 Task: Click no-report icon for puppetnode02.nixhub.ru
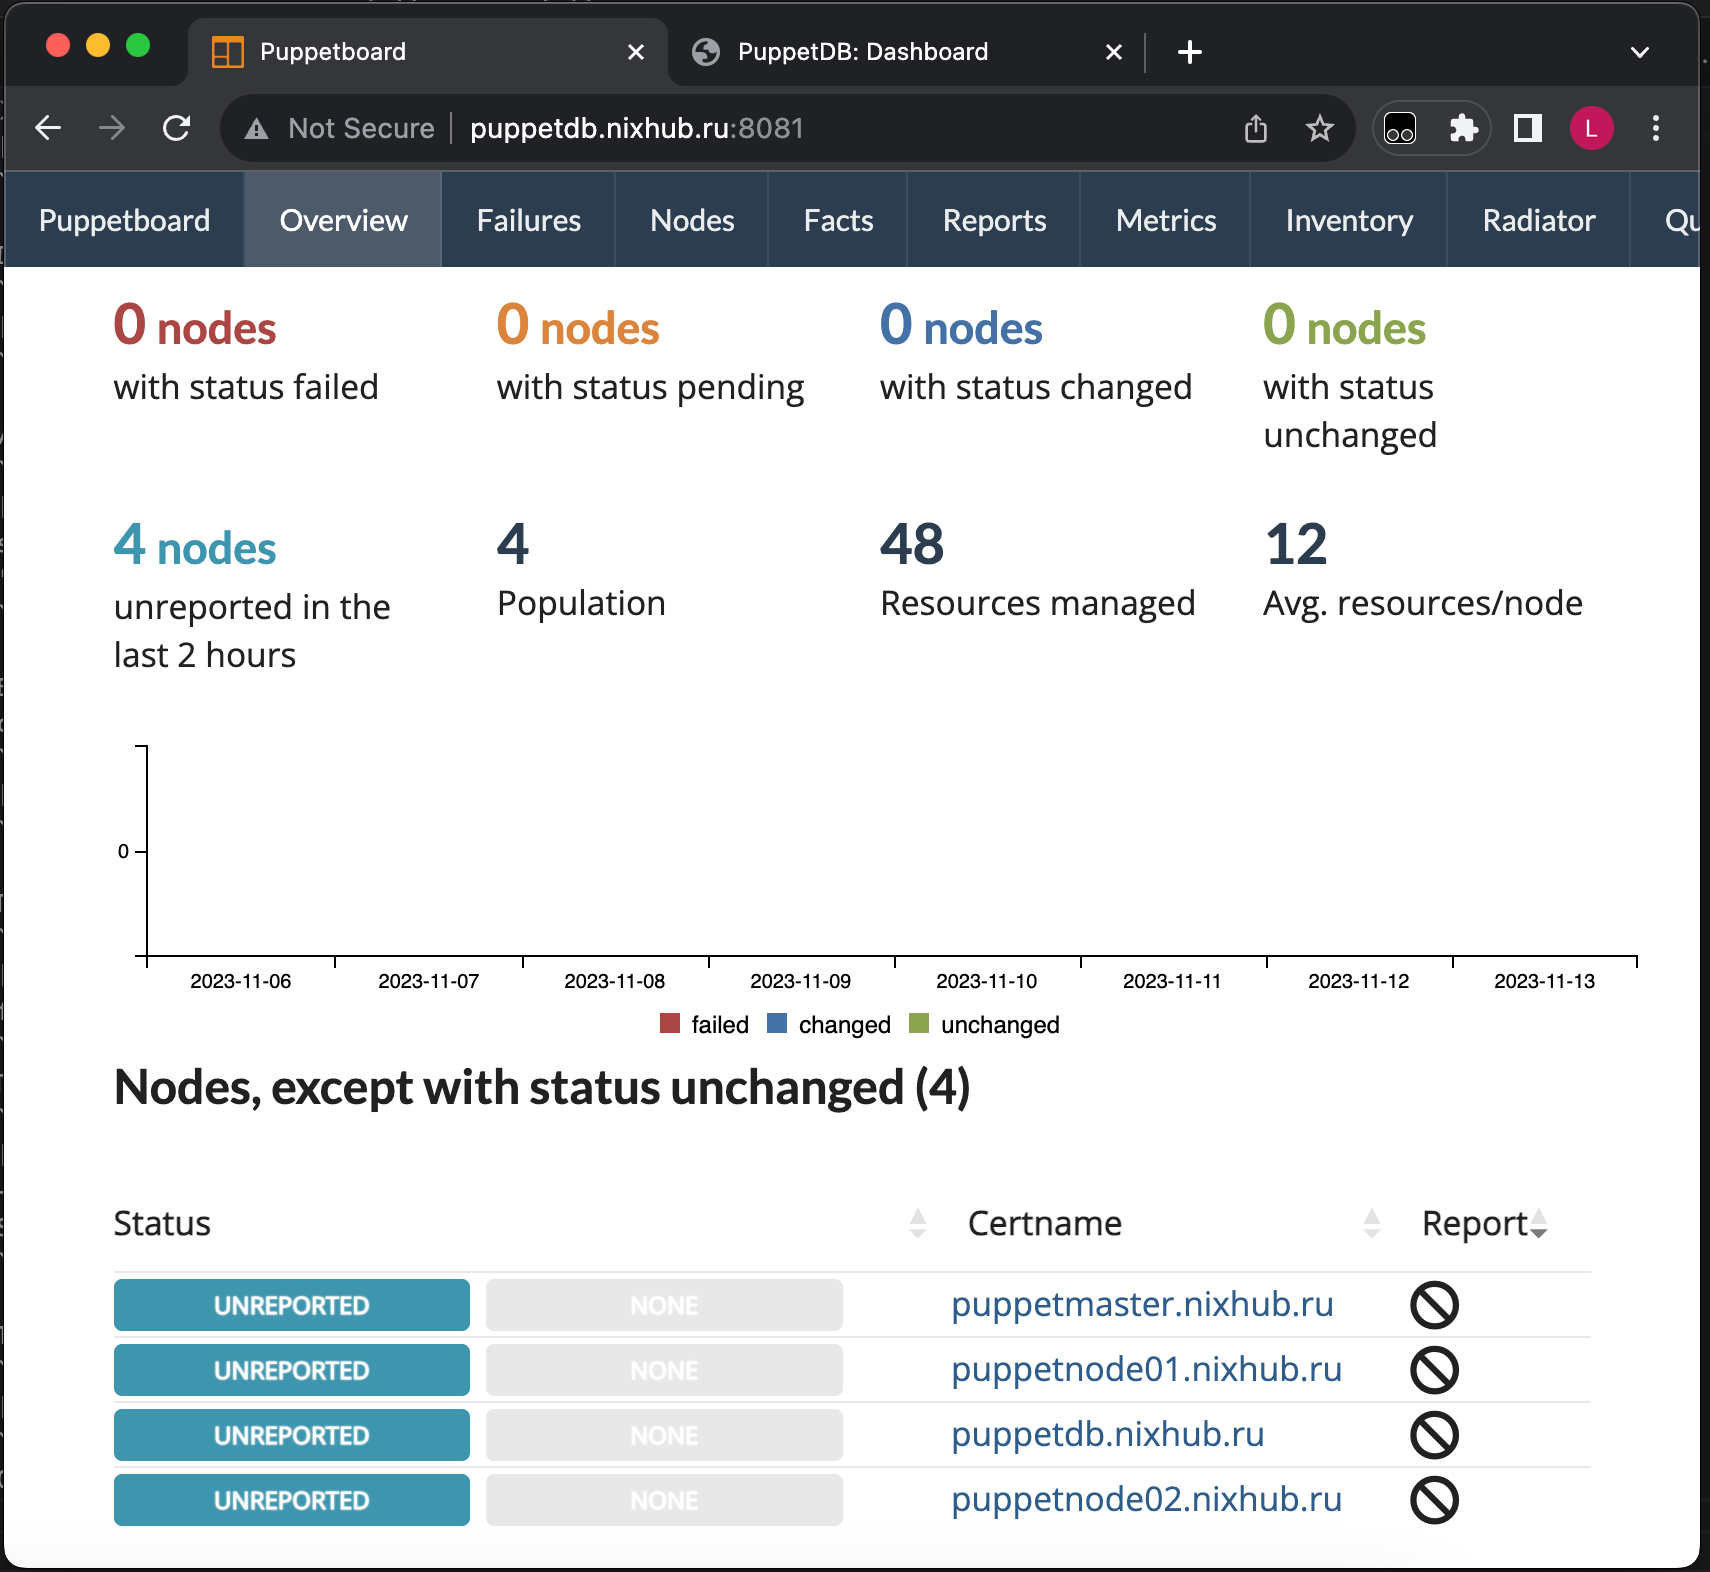coord(1434,1500)
